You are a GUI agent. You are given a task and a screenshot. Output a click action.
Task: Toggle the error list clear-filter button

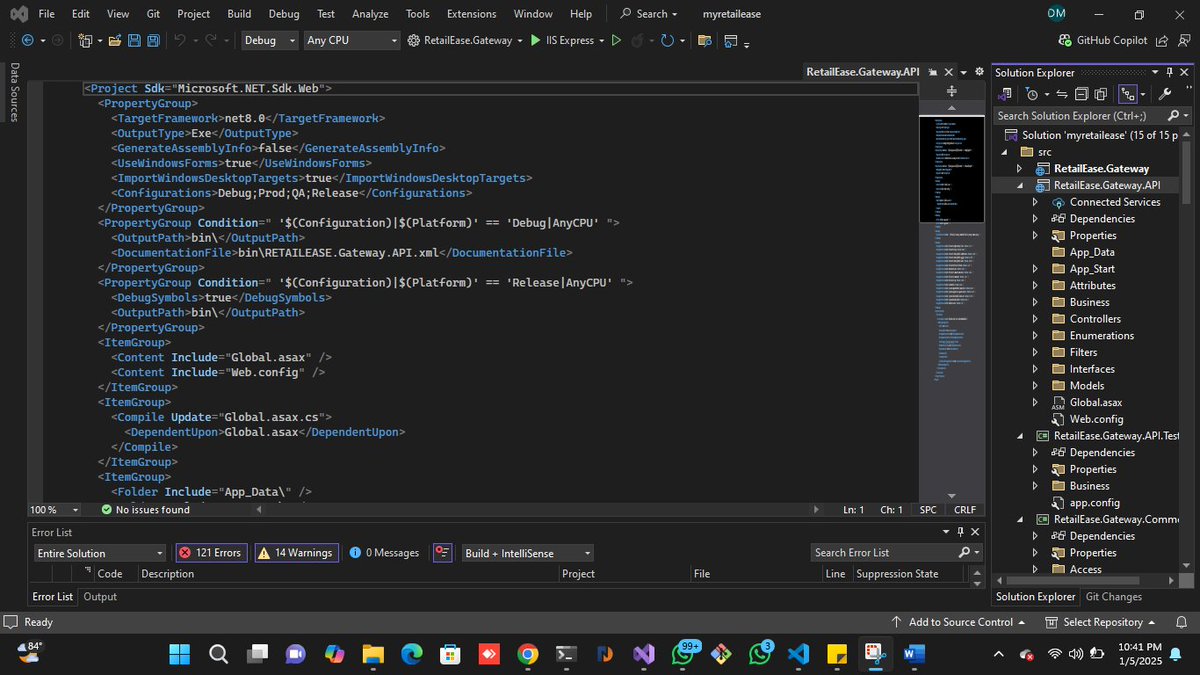click(443, 553)
